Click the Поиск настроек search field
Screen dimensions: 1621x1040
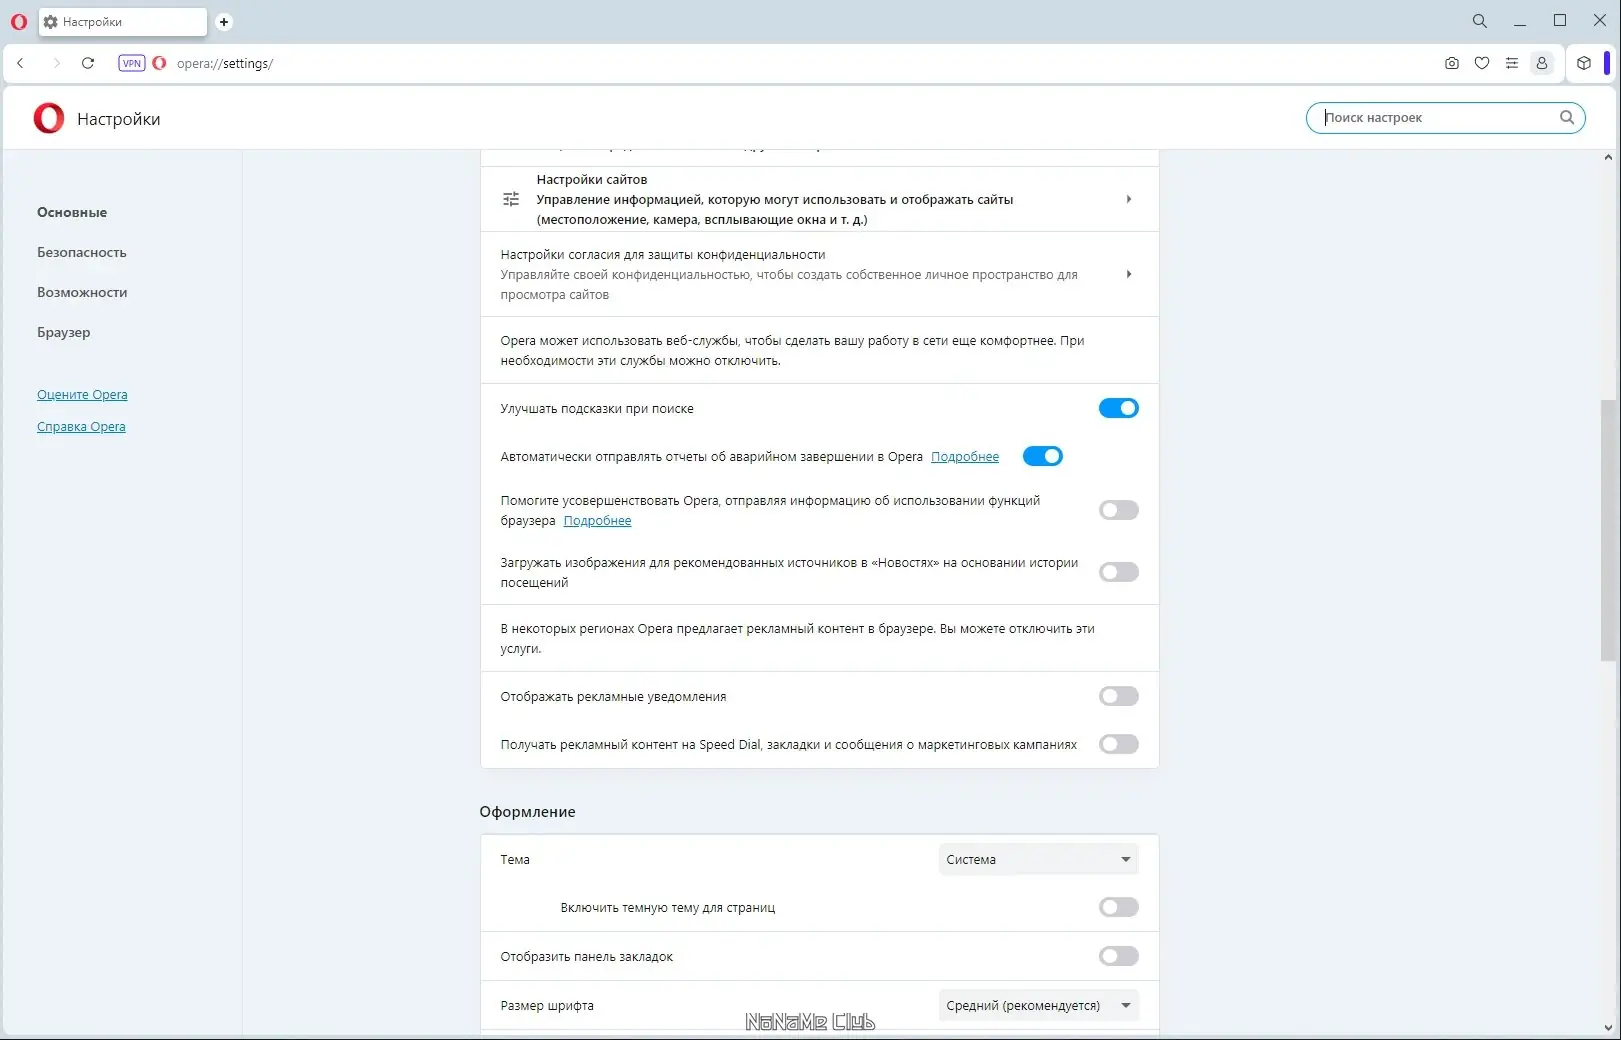tap(1446, 118)
